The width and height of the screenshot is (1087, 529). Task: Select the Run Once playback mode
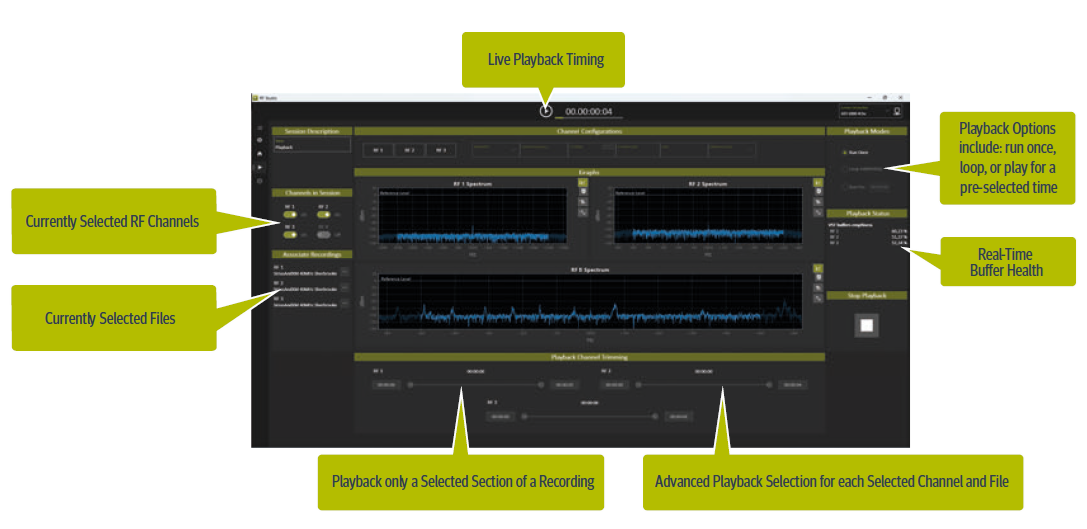coord(844,153)
